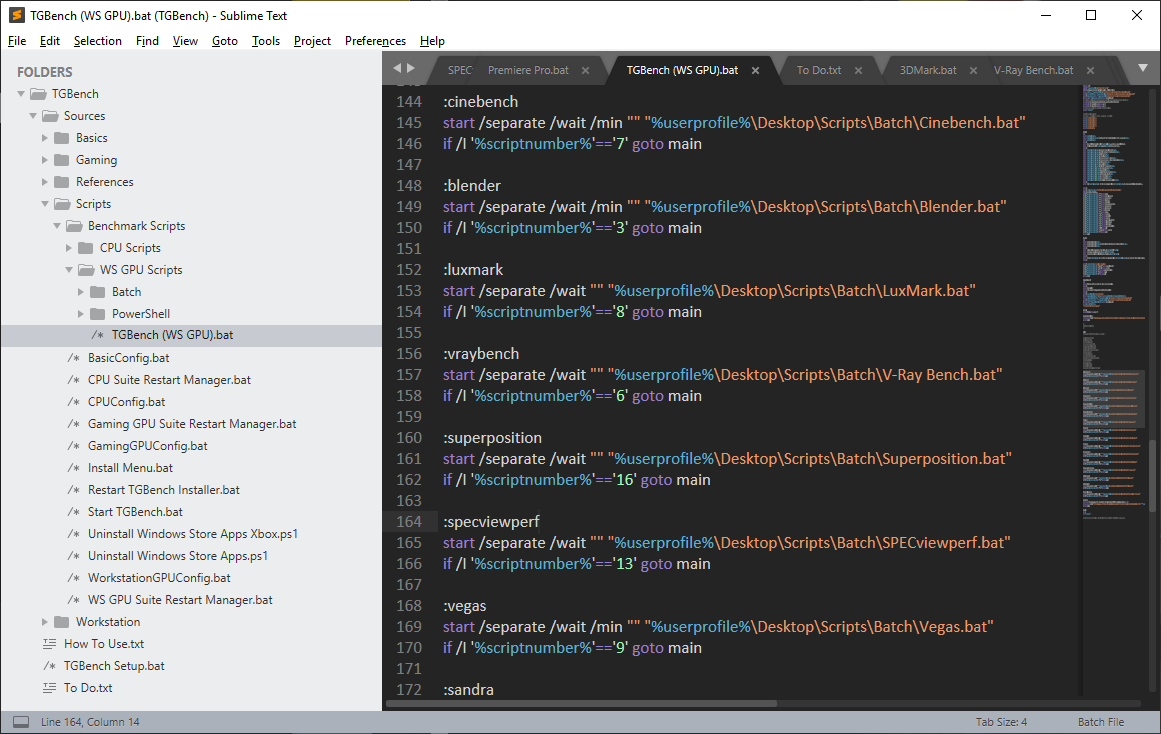1161x734 pixels.
Task: Change Batch File syntax in status bar
Action: point(1100,722)
